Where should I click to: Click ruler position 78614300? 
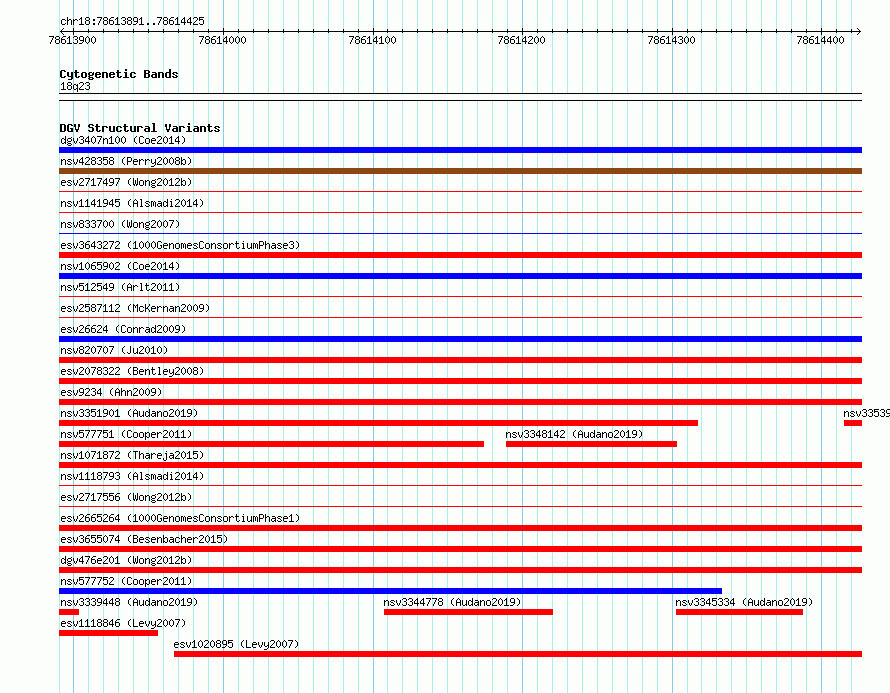click(671, 40)
